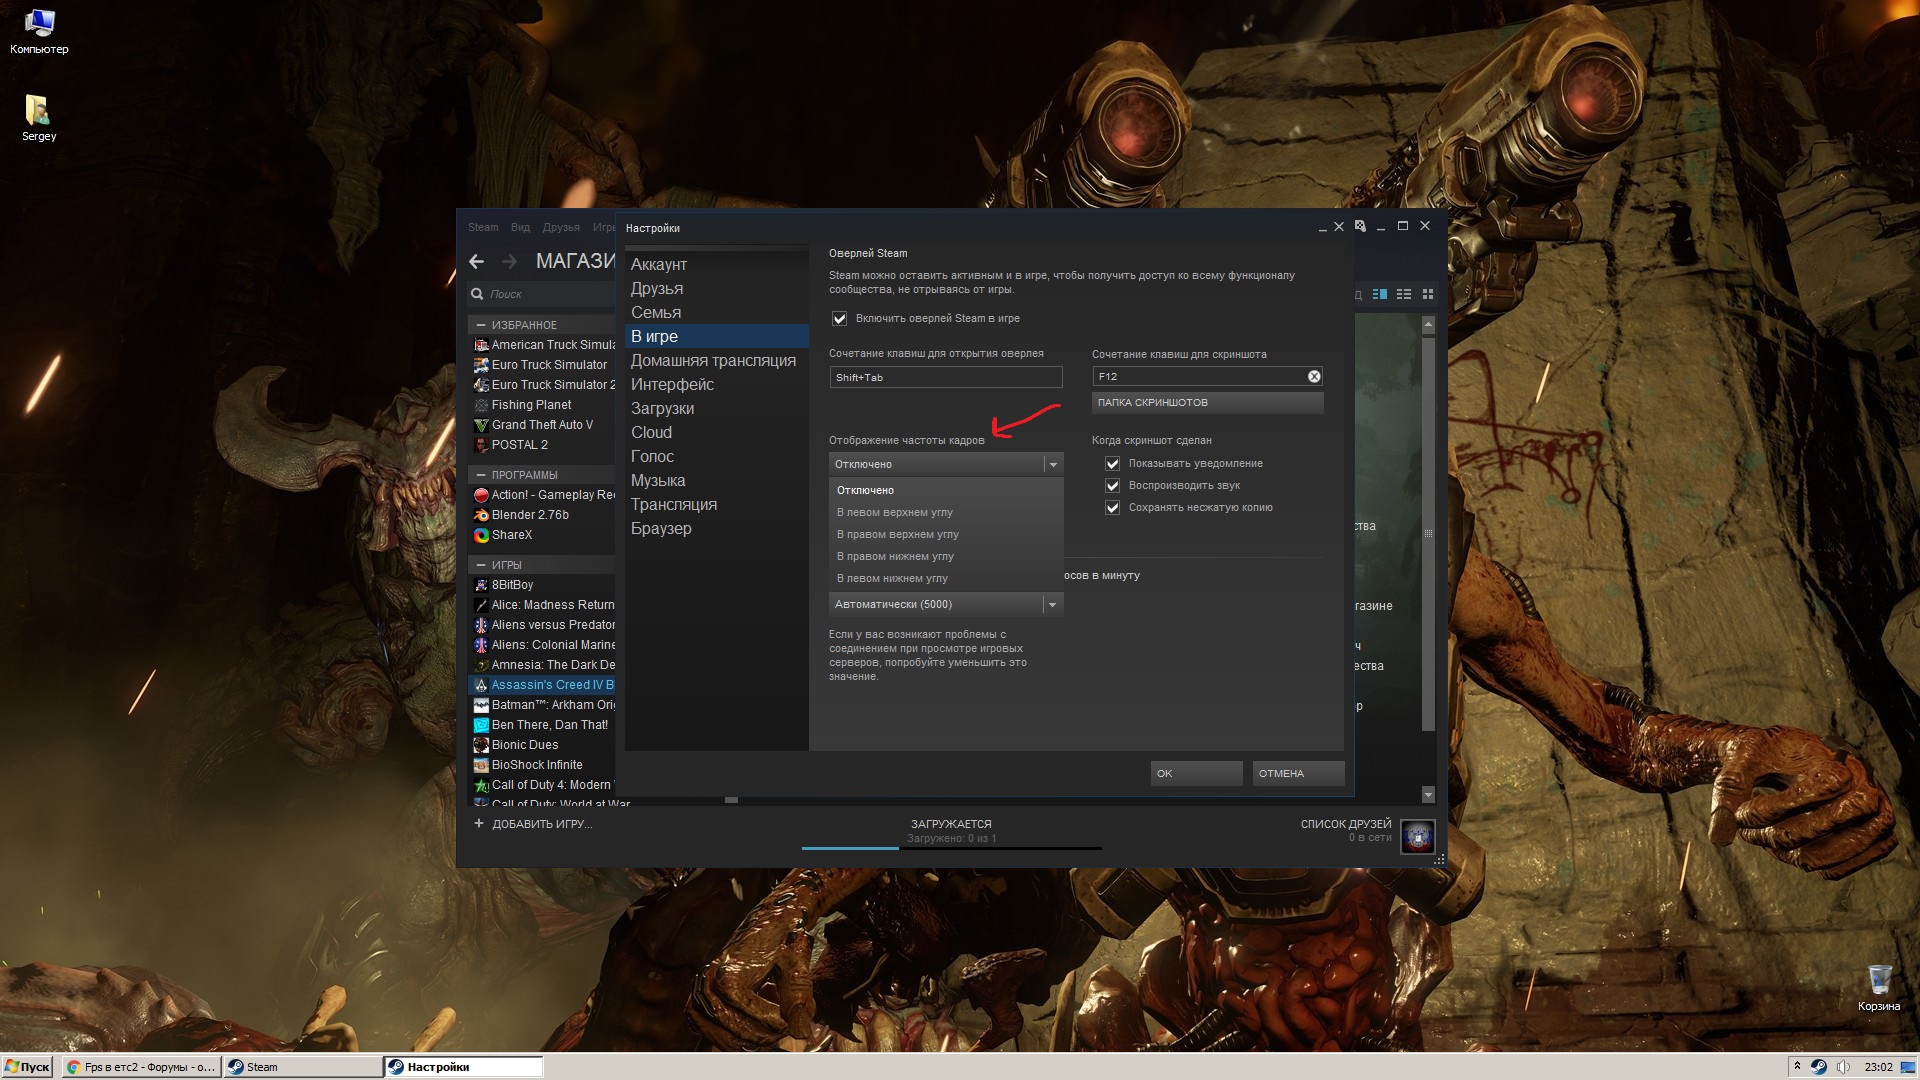Viewport: 1920px width, 1080px height.
Task: Open Big Picture mode controller icon
Action: [1360, 227]
